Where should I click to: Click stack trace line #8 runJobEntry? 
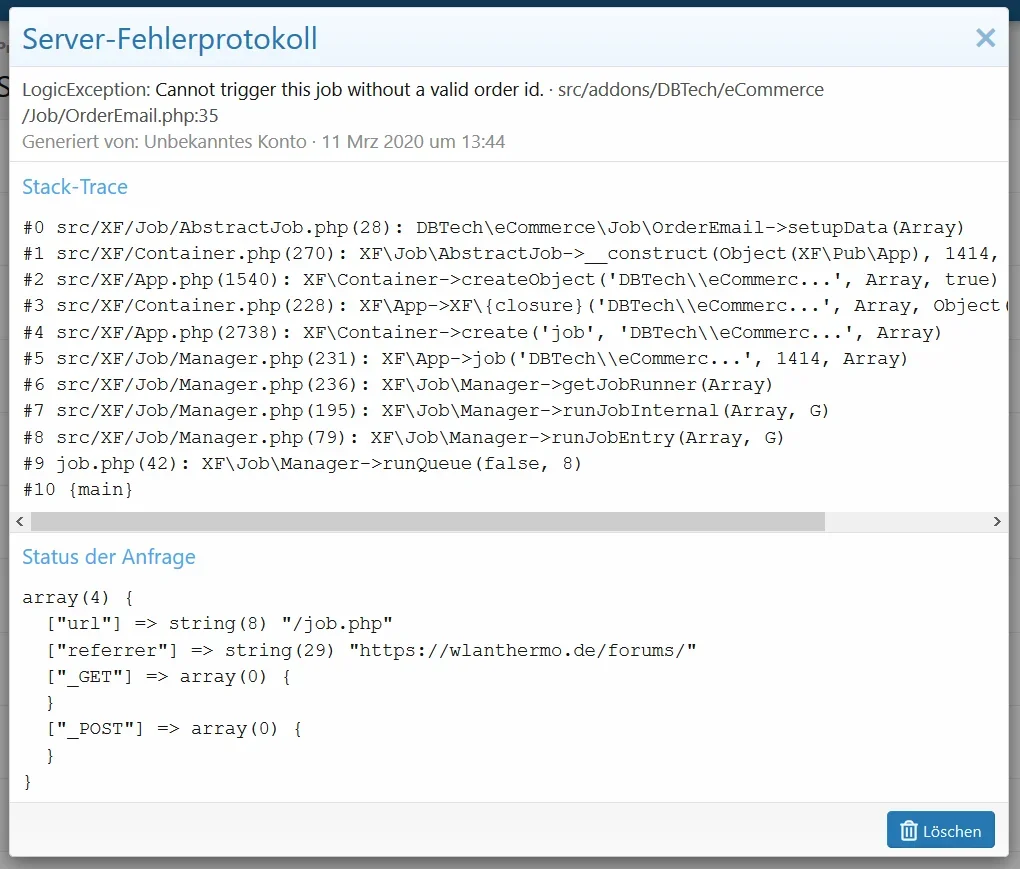[403, 437]
